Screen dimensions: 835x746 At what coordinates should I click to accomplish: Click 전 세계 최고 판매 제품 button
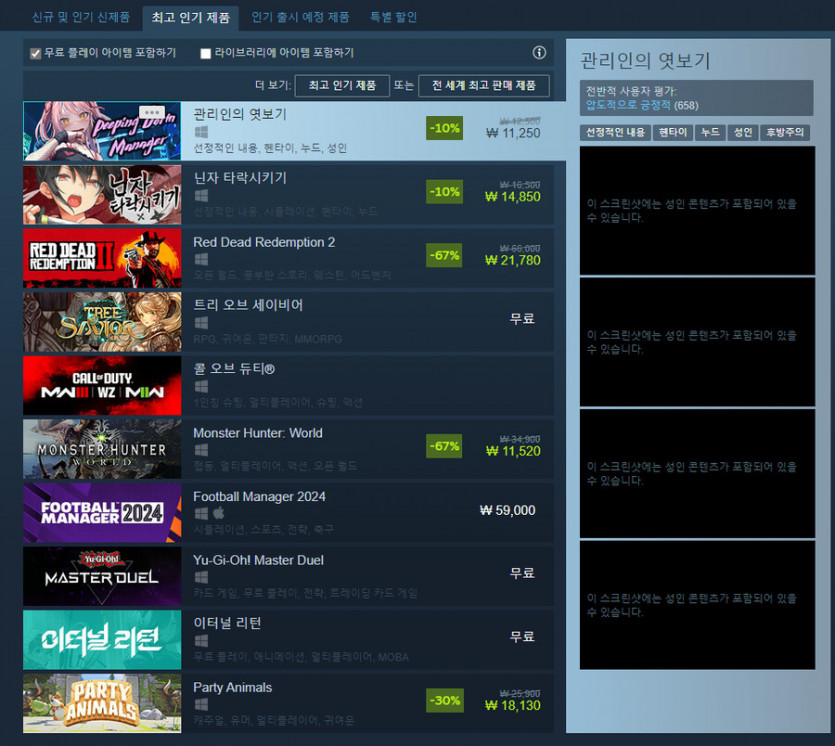(x=484, y=85)
